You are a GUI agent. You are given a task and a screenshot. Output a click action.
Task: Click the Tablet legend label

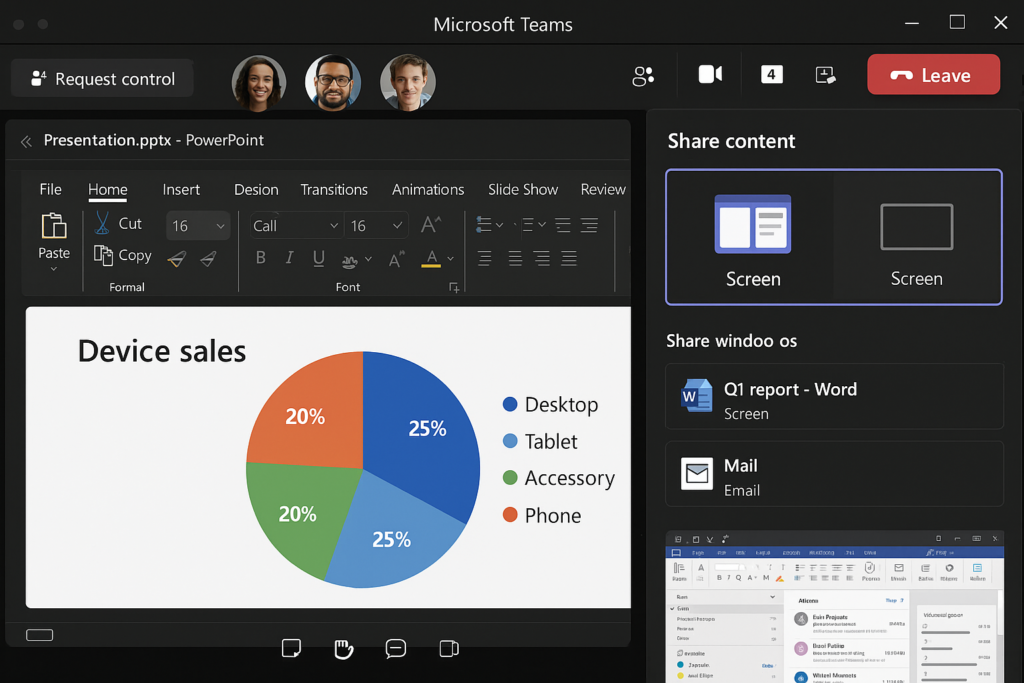click(551, 441)
